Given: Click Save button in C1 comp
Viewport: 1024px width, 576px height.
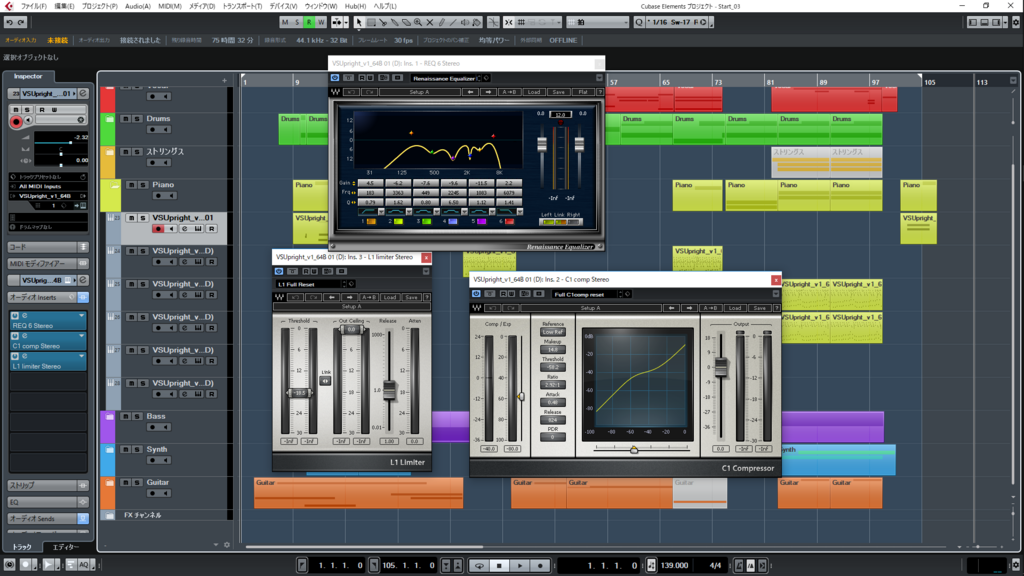Looking at the screenshot, I should point(759,308).
